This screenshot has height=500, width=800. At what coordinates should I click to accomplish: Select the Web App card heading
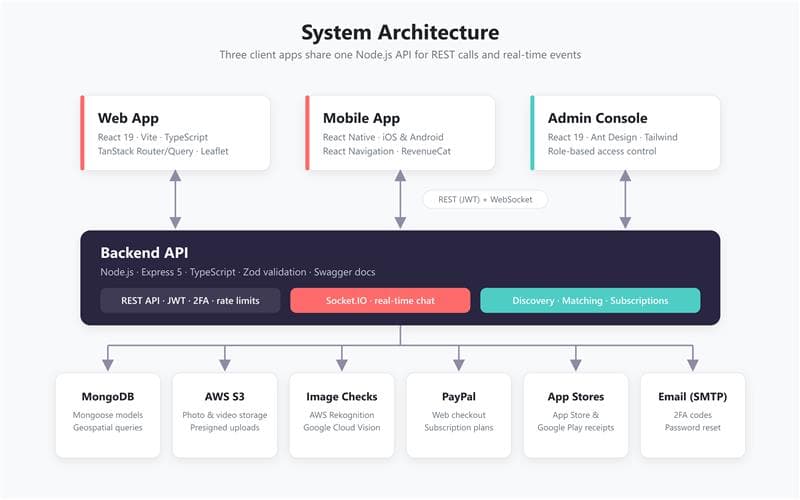click(x=128, y=118)
